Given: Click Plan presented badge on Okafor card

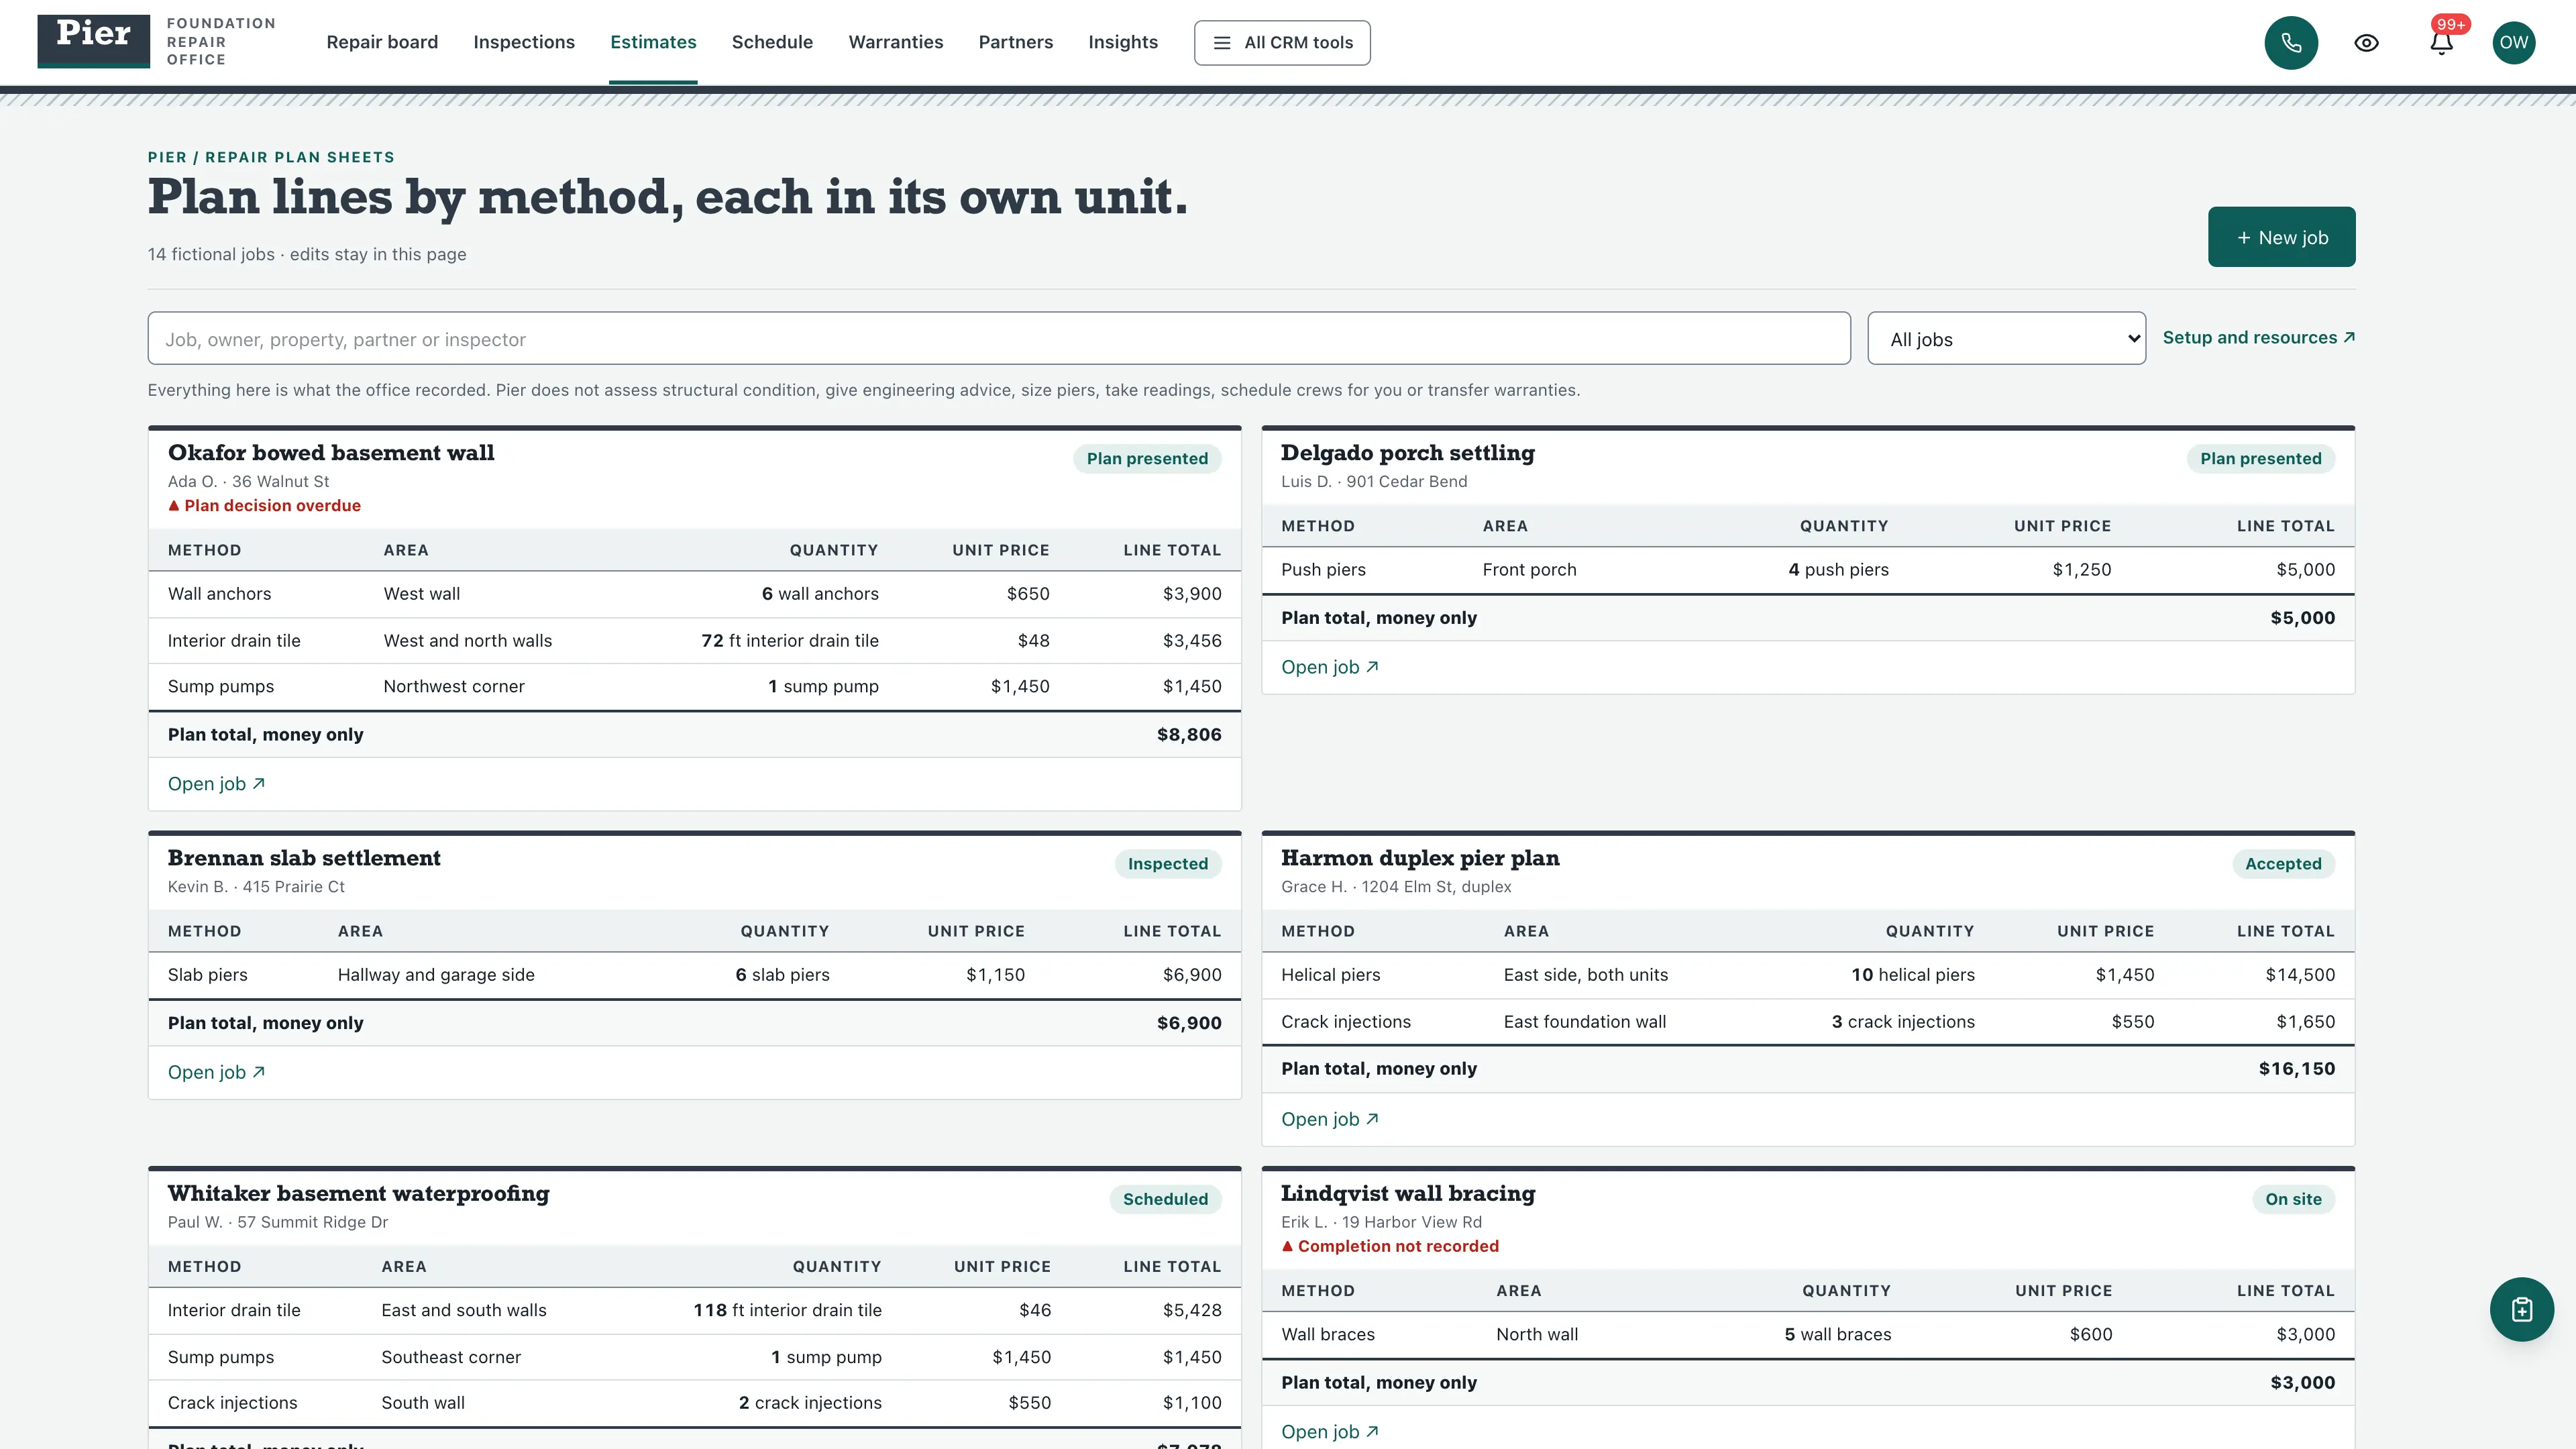Looking at the screenshot, I should [1147, 458].
